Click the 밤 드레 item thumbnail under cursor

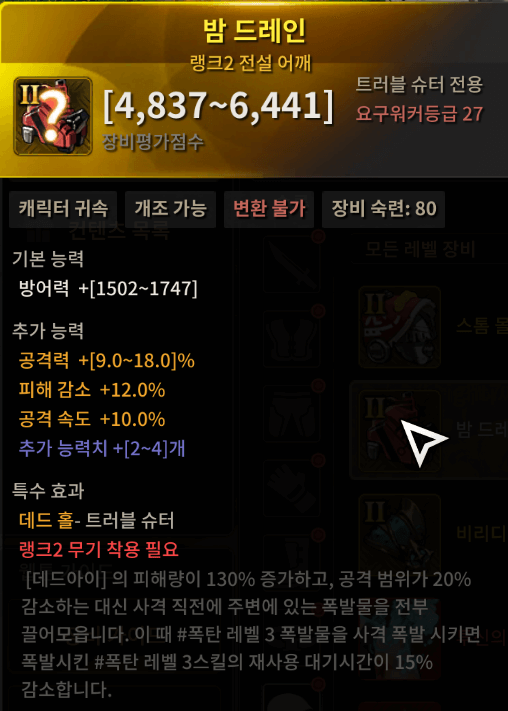point(400,431)
